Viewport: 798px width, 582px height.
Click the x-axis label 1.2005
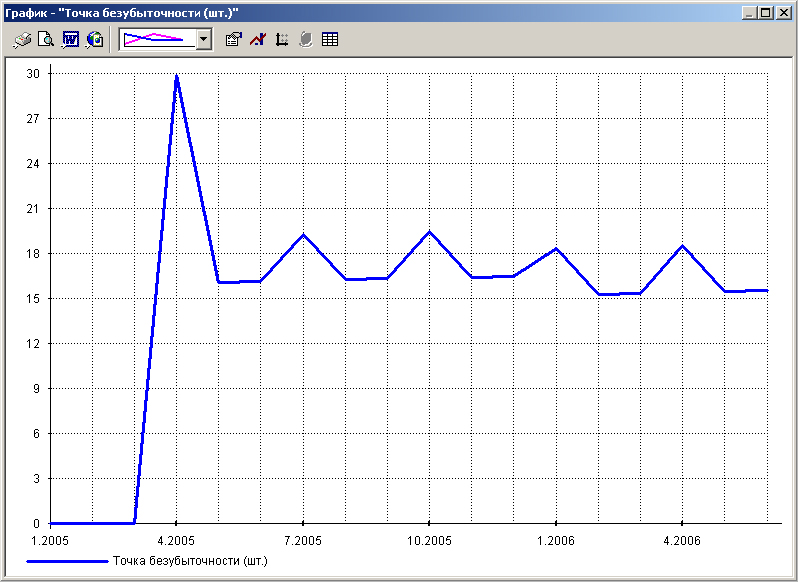point(50,540)
